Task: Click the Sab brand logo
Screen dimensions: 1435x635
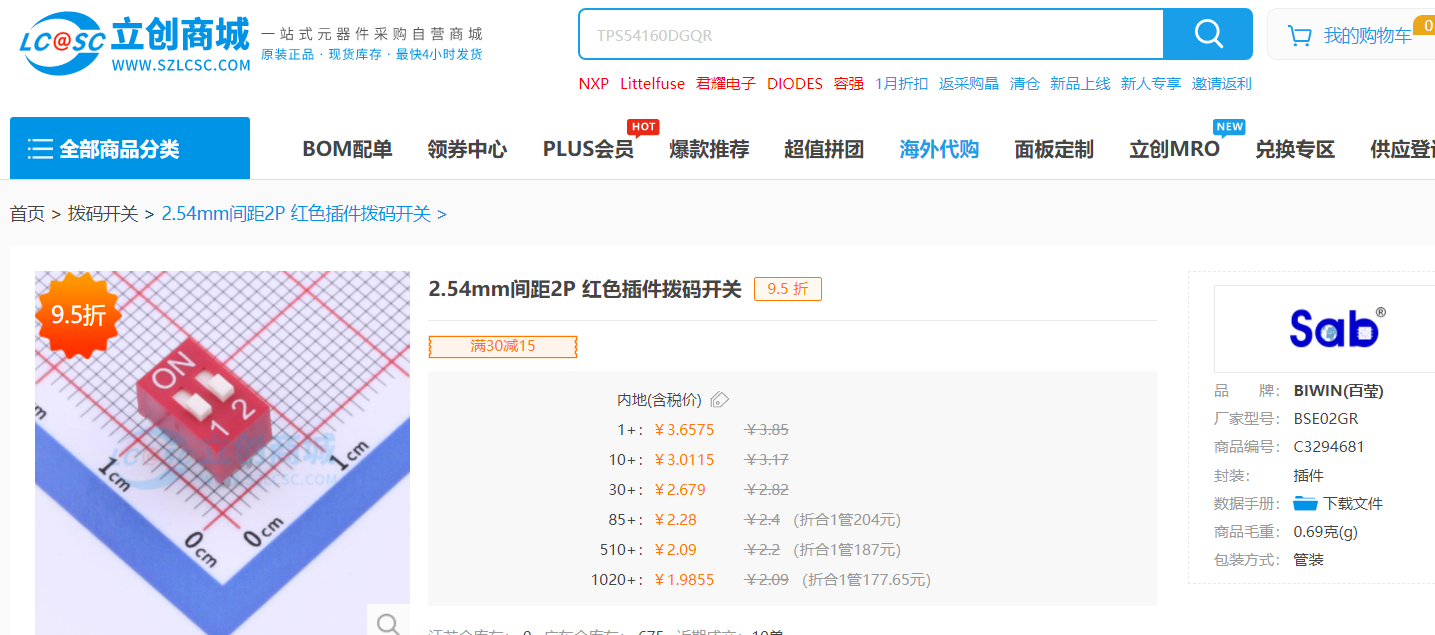Action: coord(1337,328)
